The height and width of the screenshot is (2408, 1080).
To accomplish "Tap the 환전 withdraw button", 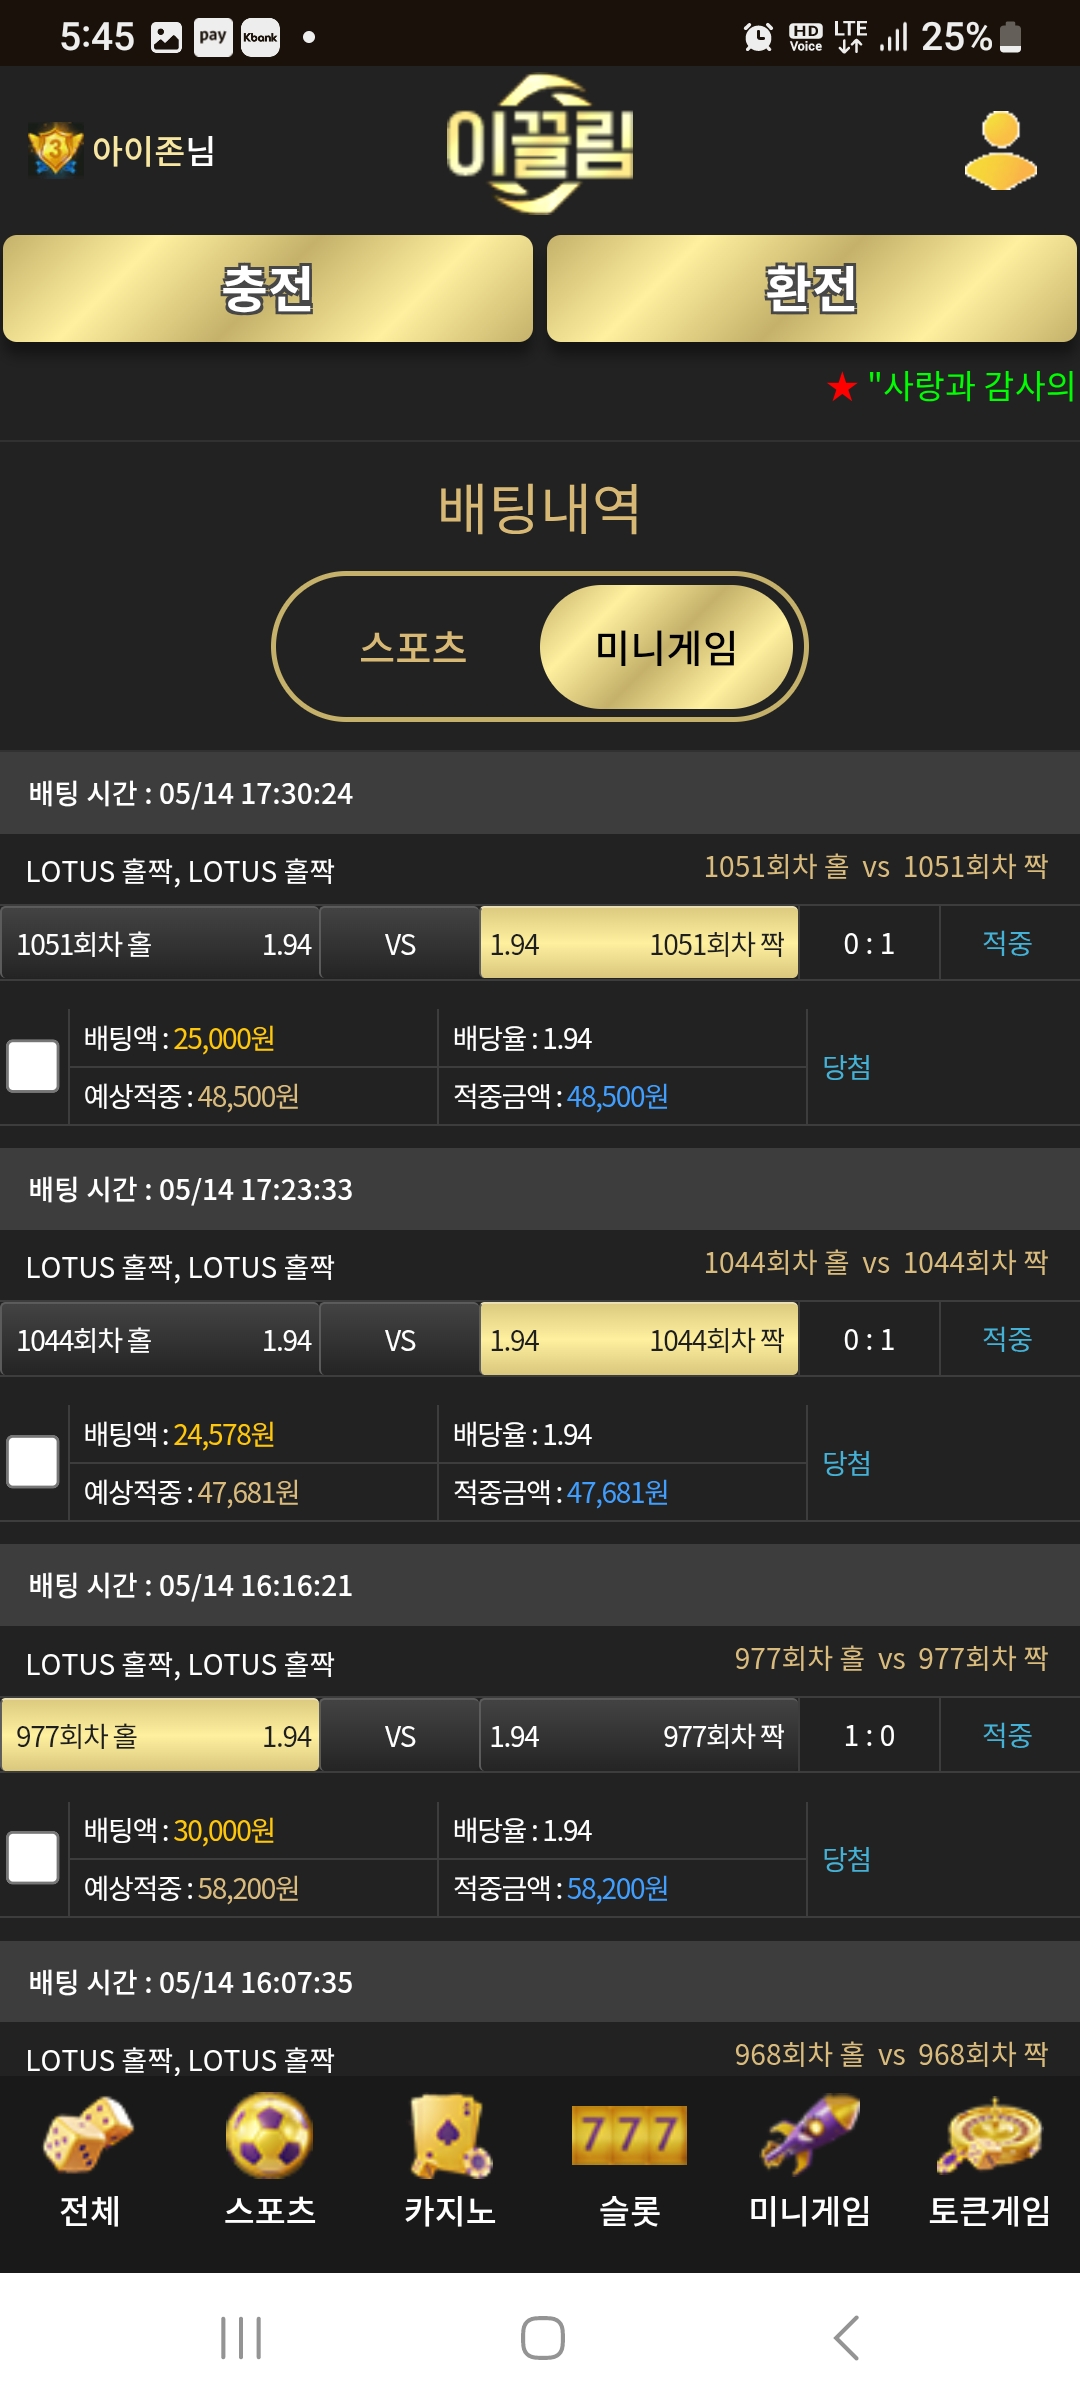I will tap(812, 289).
